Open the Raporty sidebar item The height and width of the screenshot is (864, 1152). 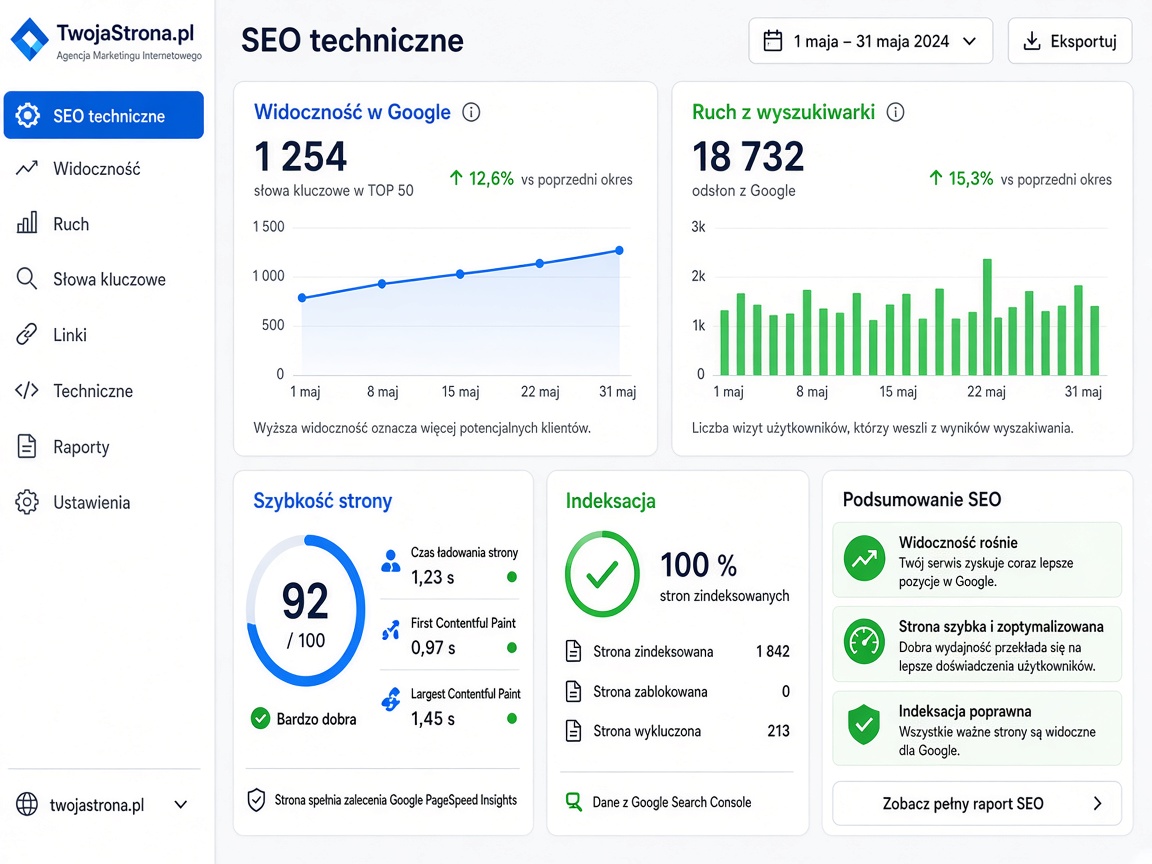(x=104, y=447)
